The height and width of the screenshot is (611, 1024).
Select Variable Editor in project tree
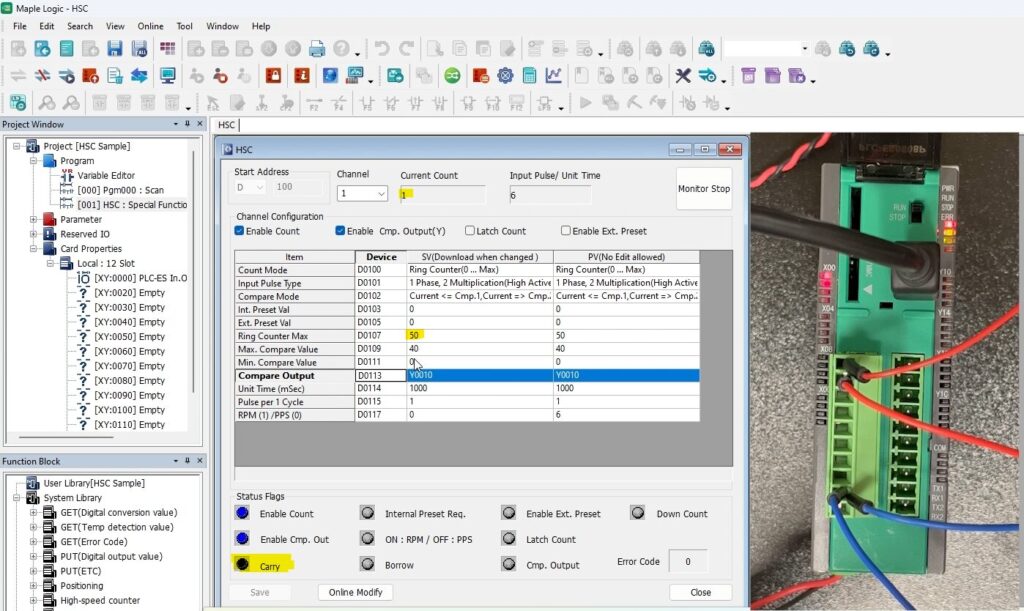tap(106, 176)
